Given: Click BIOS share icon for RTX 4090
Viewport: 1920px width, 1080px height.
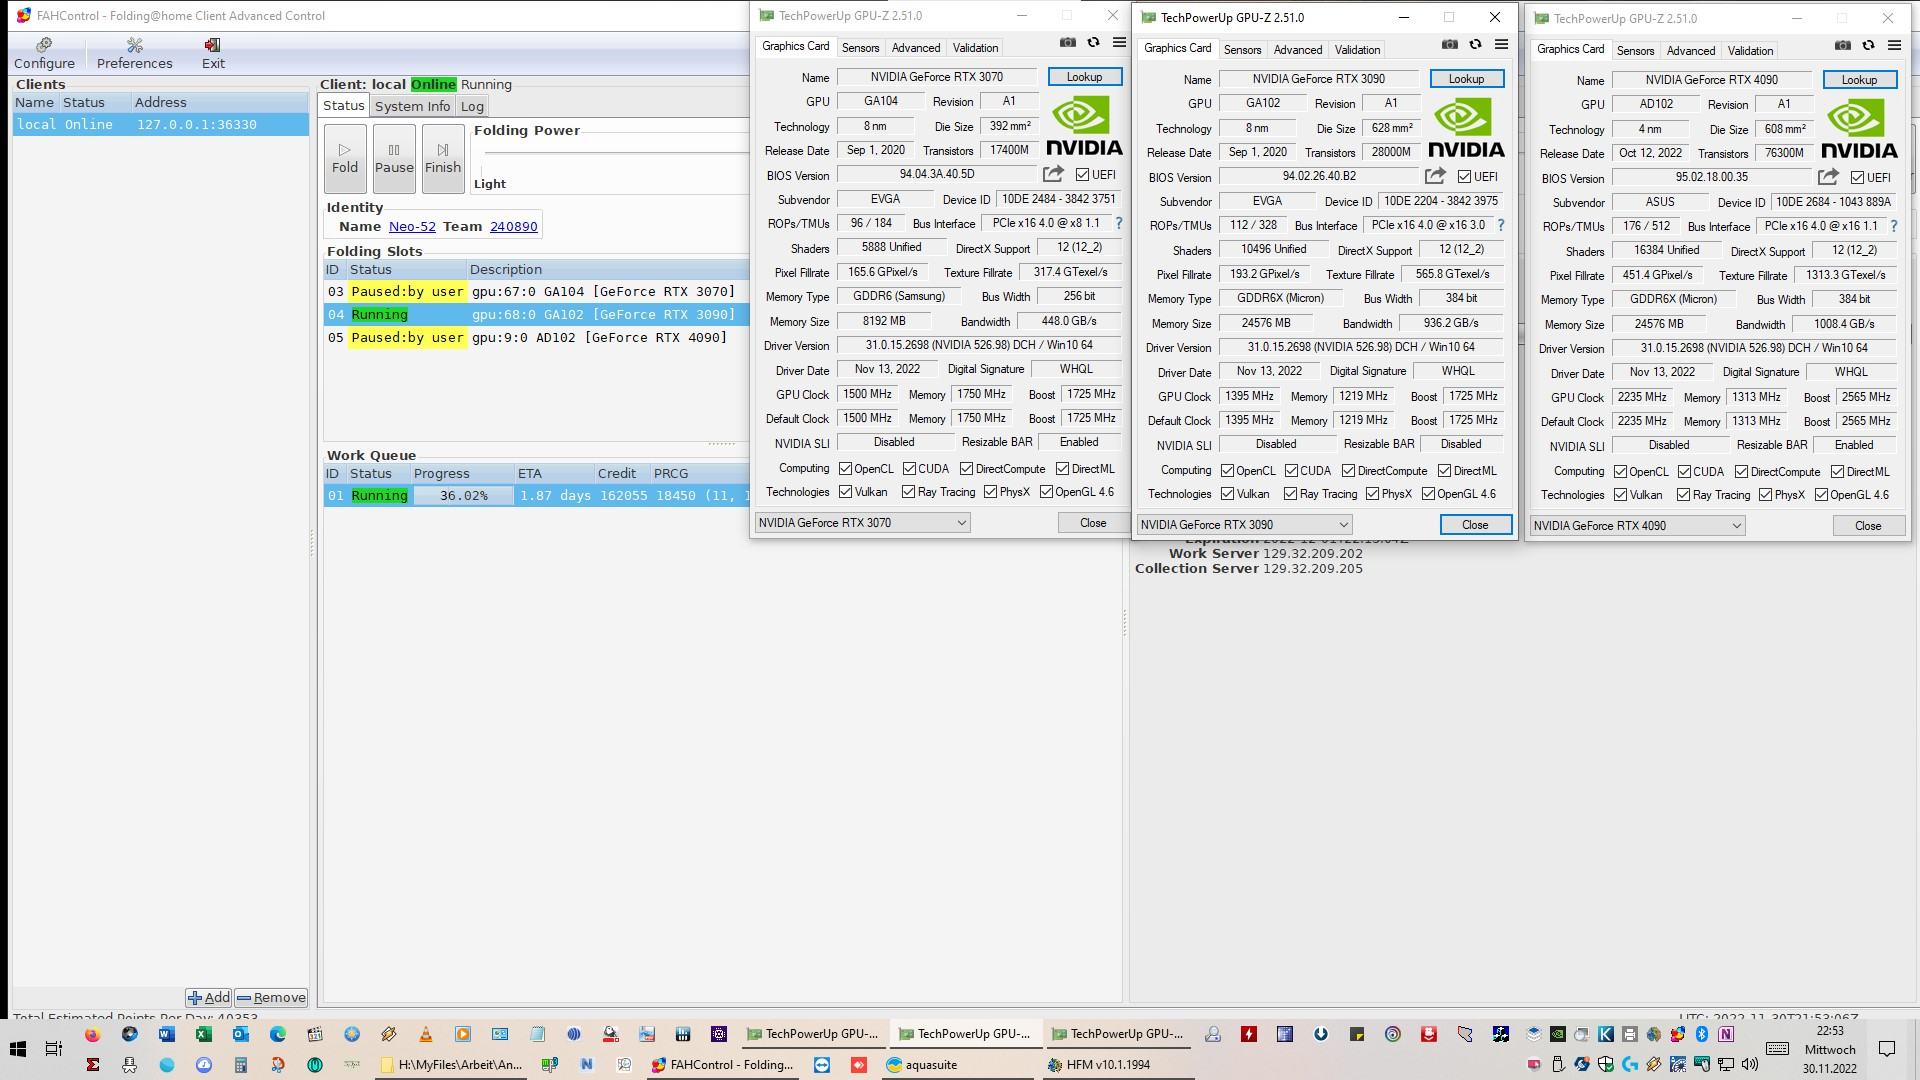Looking at the screenshot, I should pyautogui.click(x=1828, y=177).
